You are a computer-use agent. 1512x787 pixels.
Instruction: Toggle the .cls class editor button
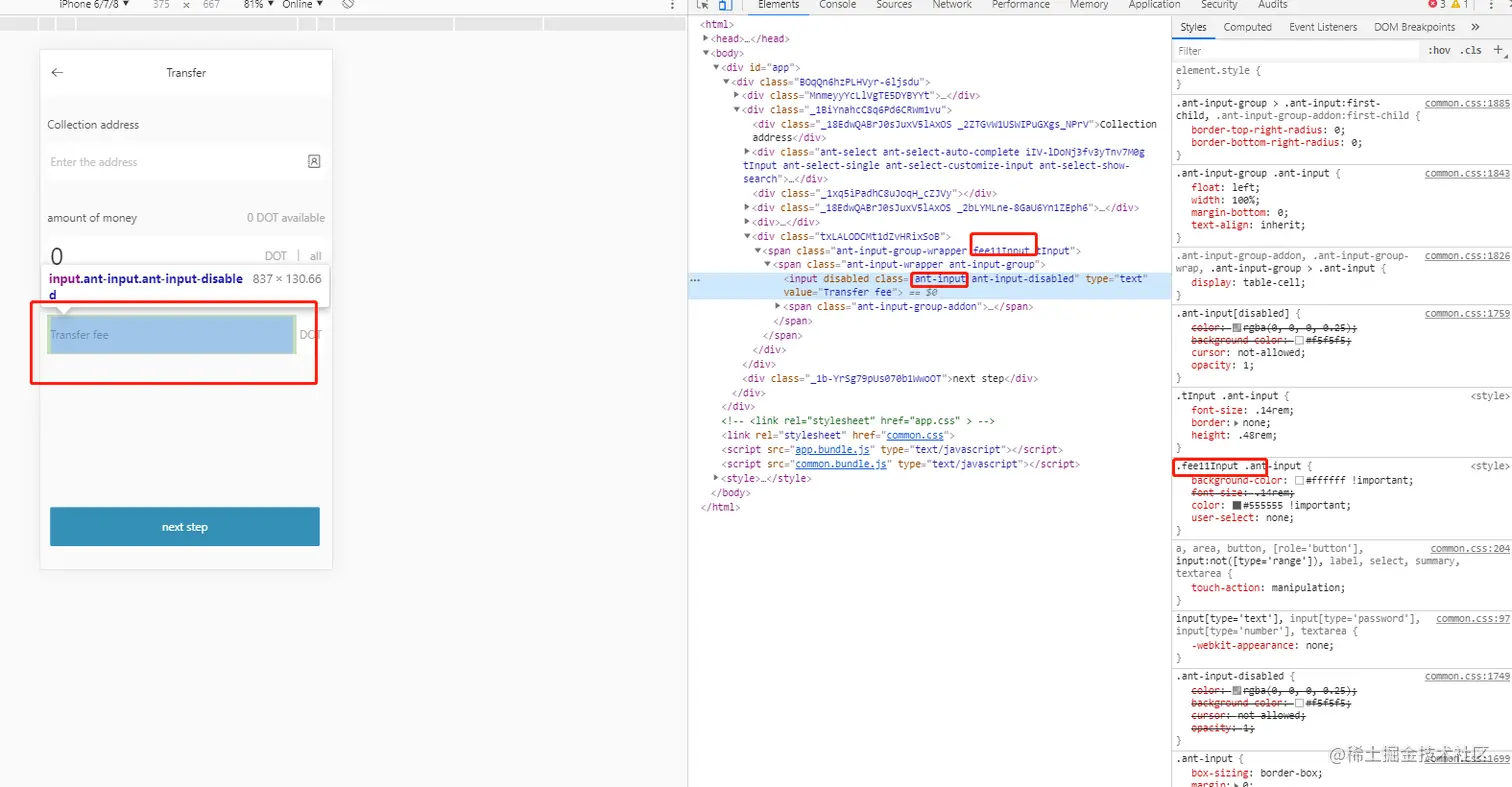(x=1471, y=50)
